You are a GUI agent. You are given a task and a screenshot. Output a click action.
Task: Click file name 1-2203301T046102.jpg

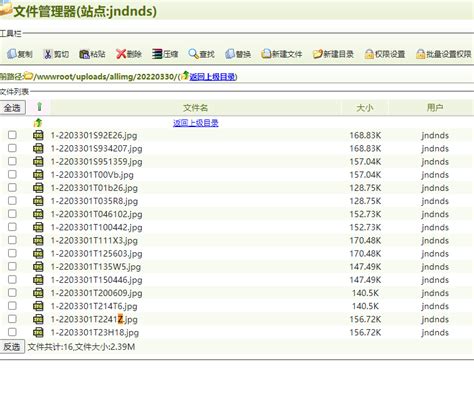(x=96, y=214)
